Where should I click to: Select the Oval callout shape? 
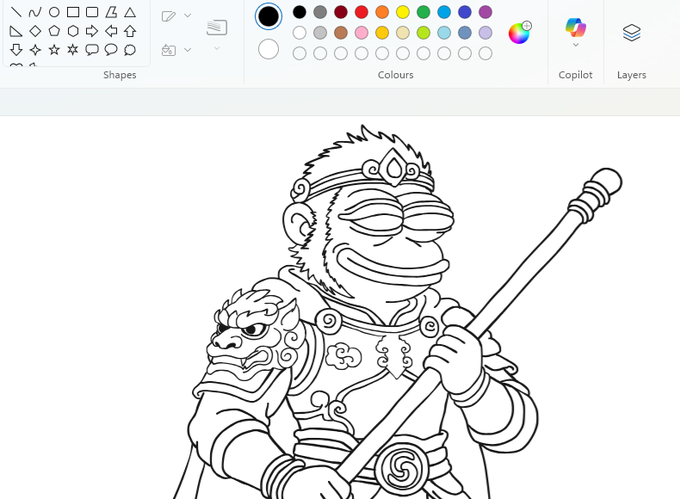click(x=111, y=50)
